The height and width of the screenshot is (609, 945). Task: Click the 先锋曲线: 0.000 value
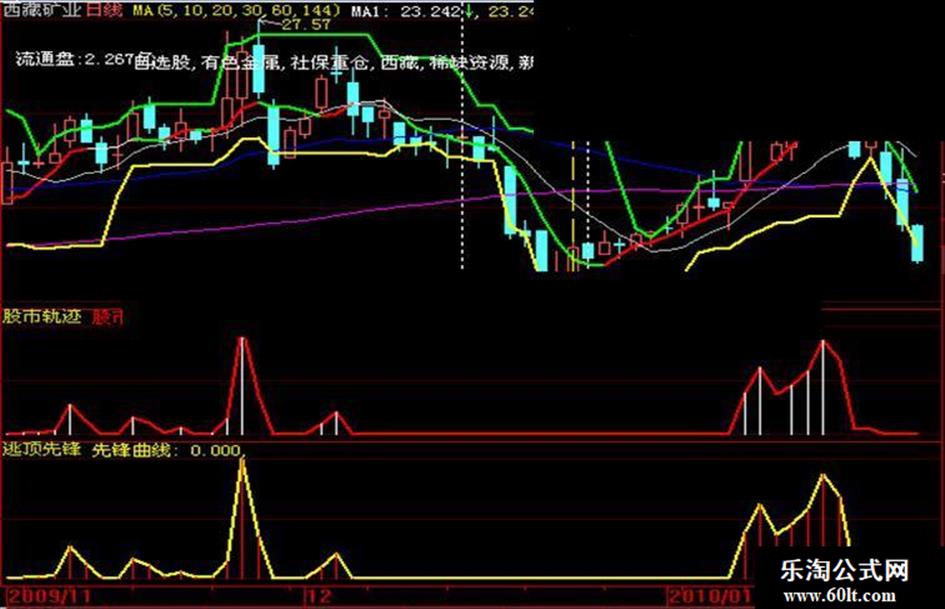pyautogui.click(x=168, y=450)
